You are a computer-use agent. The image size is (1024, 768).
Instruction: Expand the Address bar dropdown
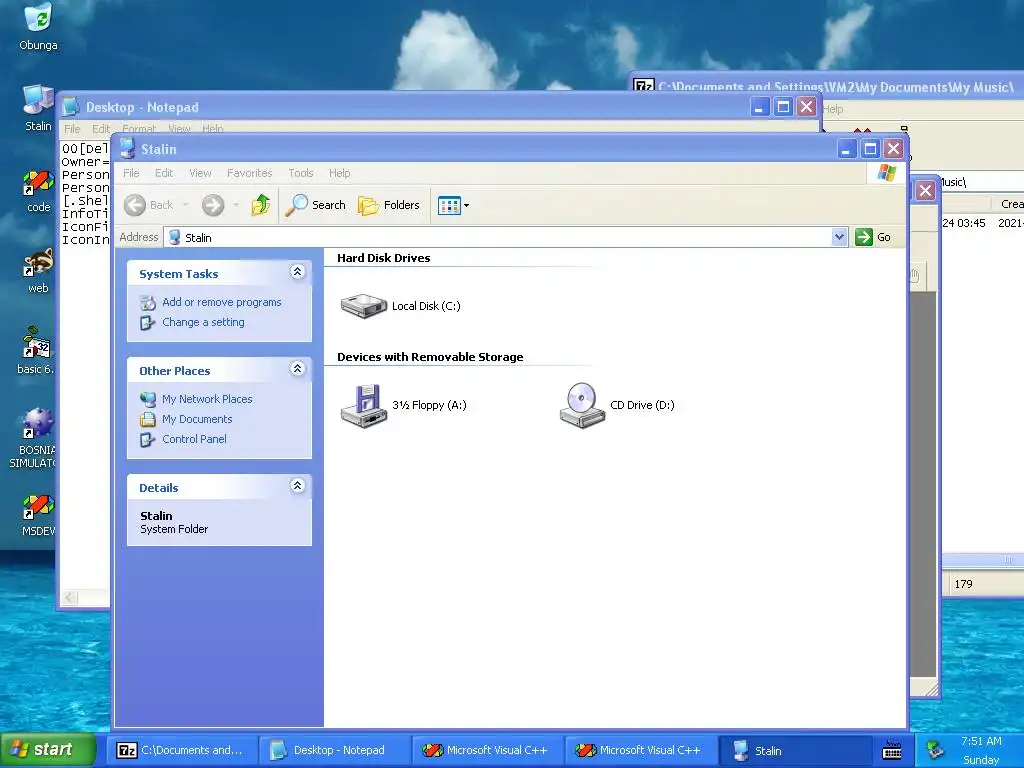coord(839,237)
